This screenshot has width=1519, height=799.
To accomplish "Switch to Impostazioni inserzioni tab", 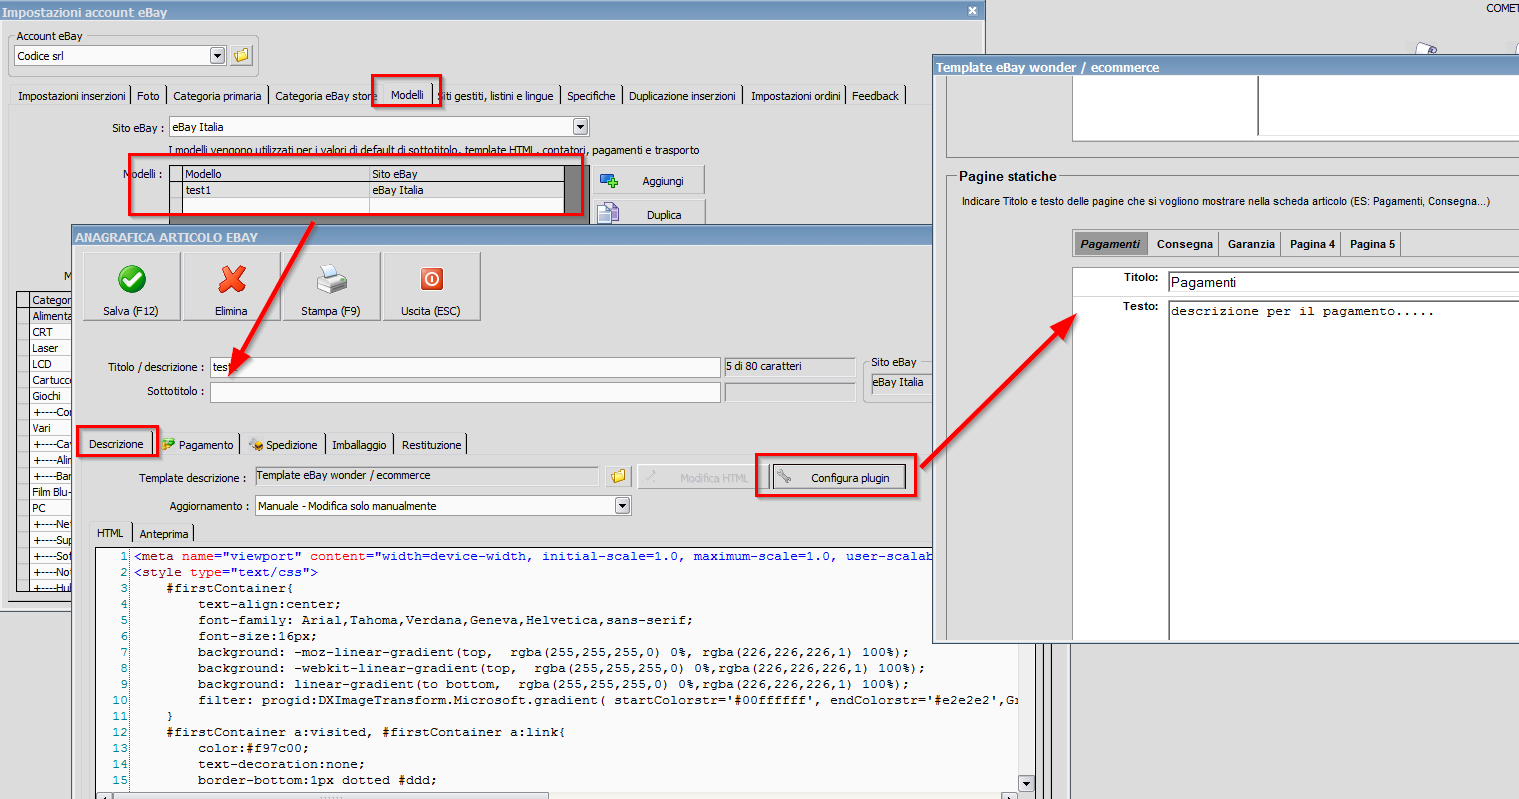I will (x=72, y=96).
